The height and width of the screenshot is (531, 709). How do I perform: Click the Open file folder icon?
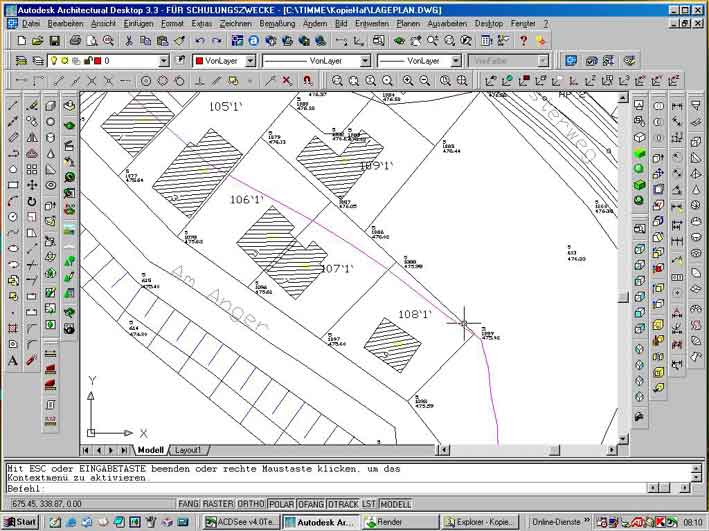pyautogui.click(x=37, y=41)
